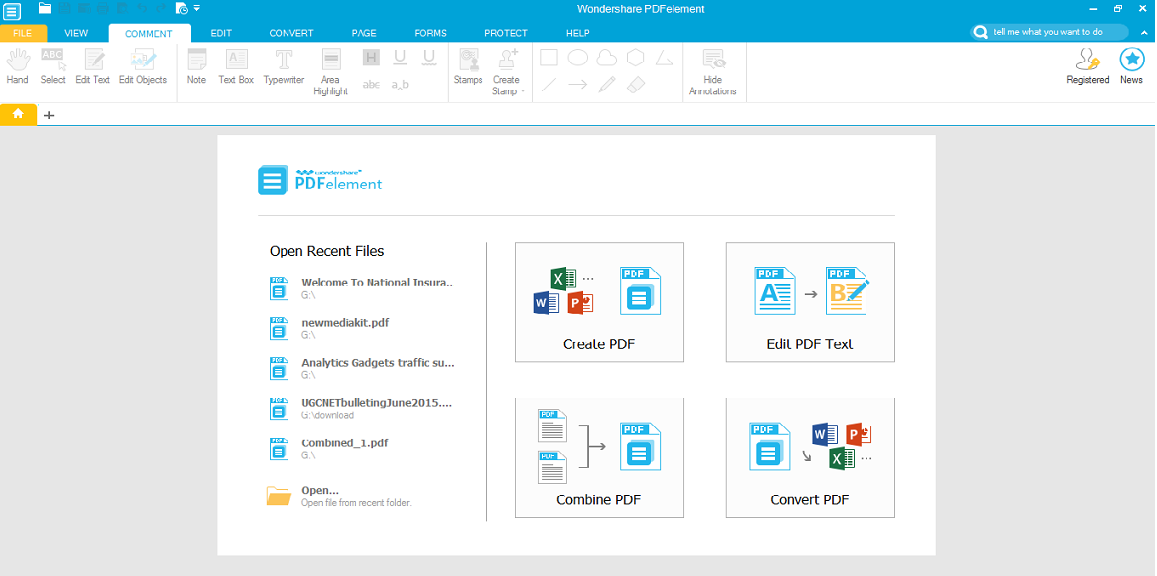Open recent file UGCNETbulletingJune2015

362,409
